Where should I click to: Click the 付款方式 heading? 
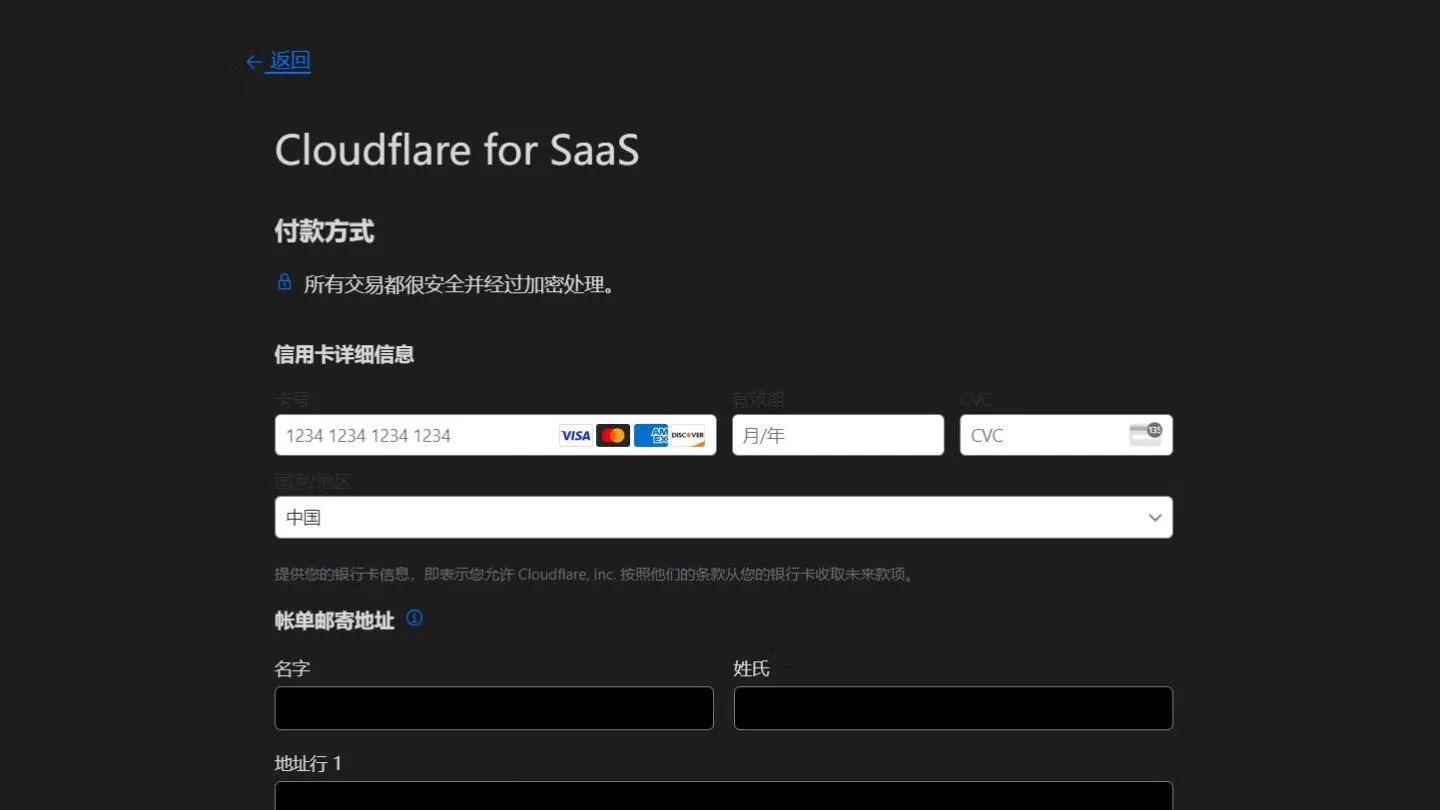(x=324, y=232)
